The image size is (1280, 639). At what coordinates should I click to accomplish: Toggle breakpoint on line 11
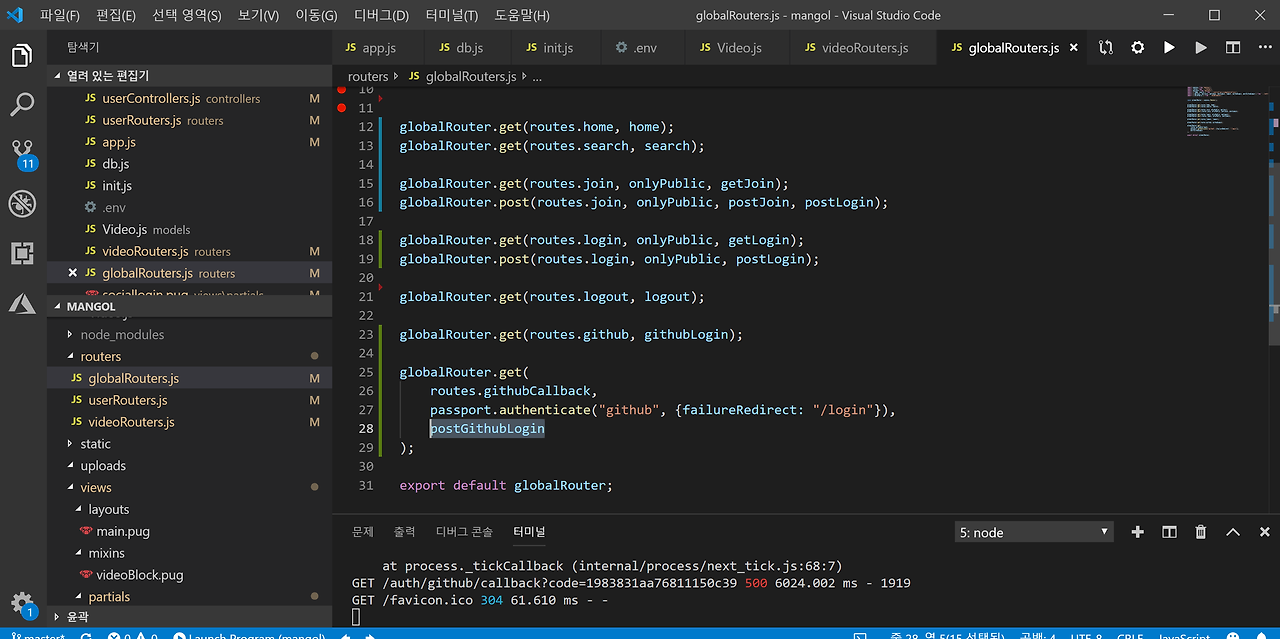(341, 107)
